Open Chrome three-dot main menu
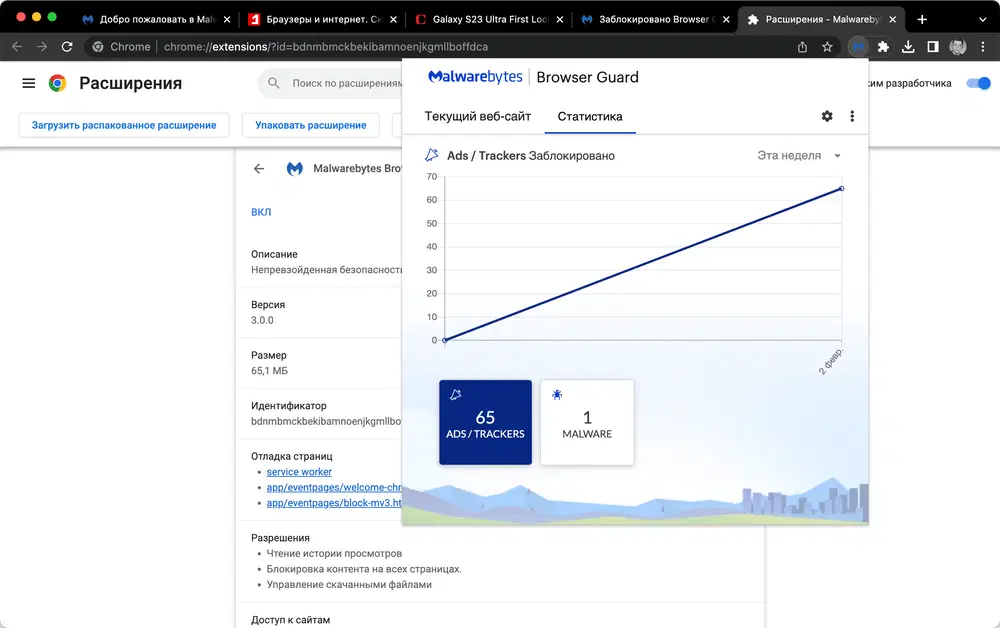 coord(983,47)
